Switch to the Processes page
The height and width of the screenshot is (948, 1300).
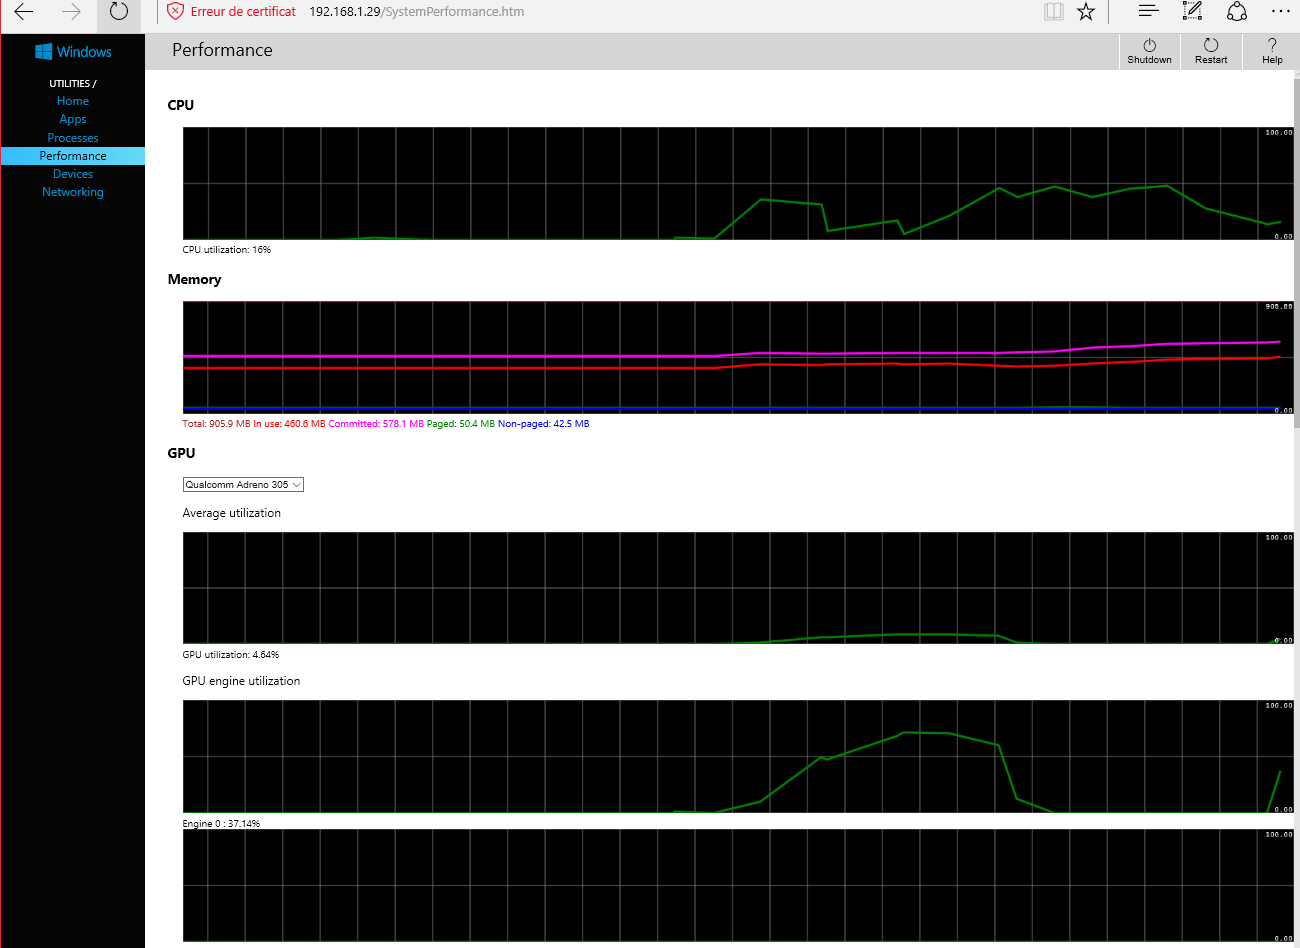73,138
